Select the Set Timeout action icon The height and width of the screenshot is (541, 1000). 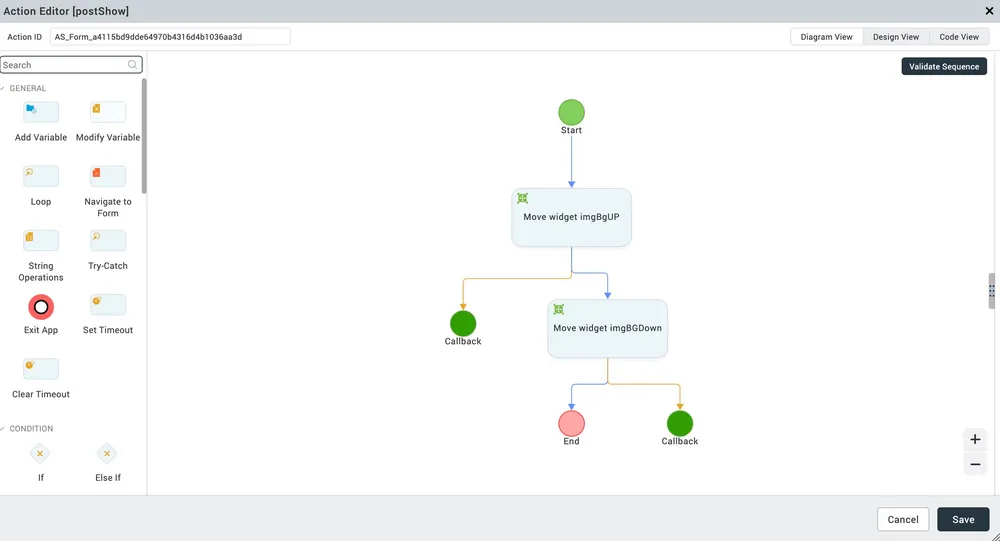[108, 305]
